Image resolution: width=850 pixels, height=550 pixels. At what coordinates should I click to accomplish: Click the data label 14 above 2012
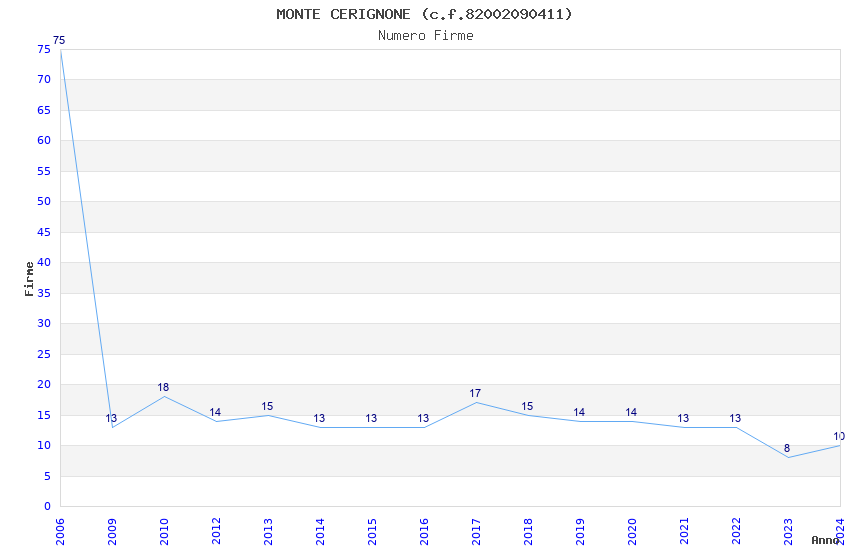click(x=215, y=412)
